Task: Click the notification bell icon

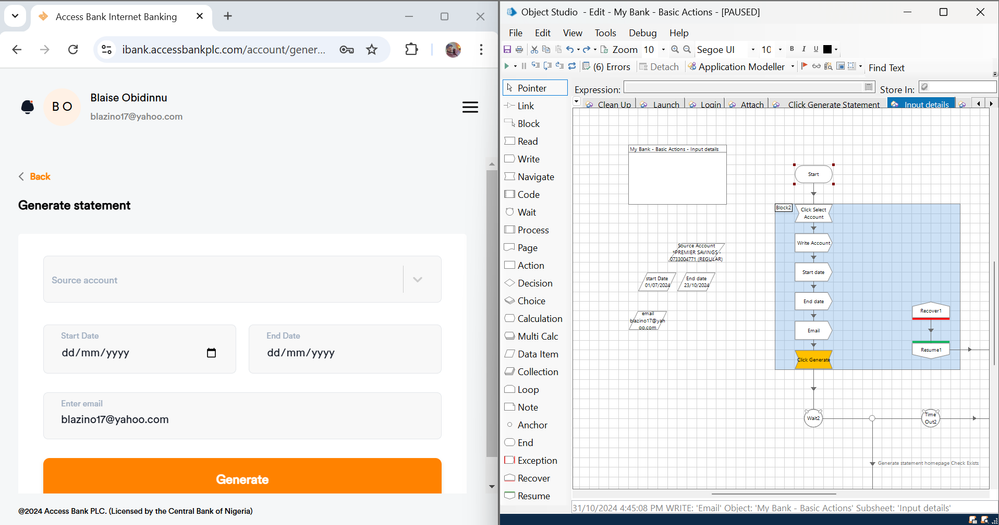Action: (x=27, y=107)
